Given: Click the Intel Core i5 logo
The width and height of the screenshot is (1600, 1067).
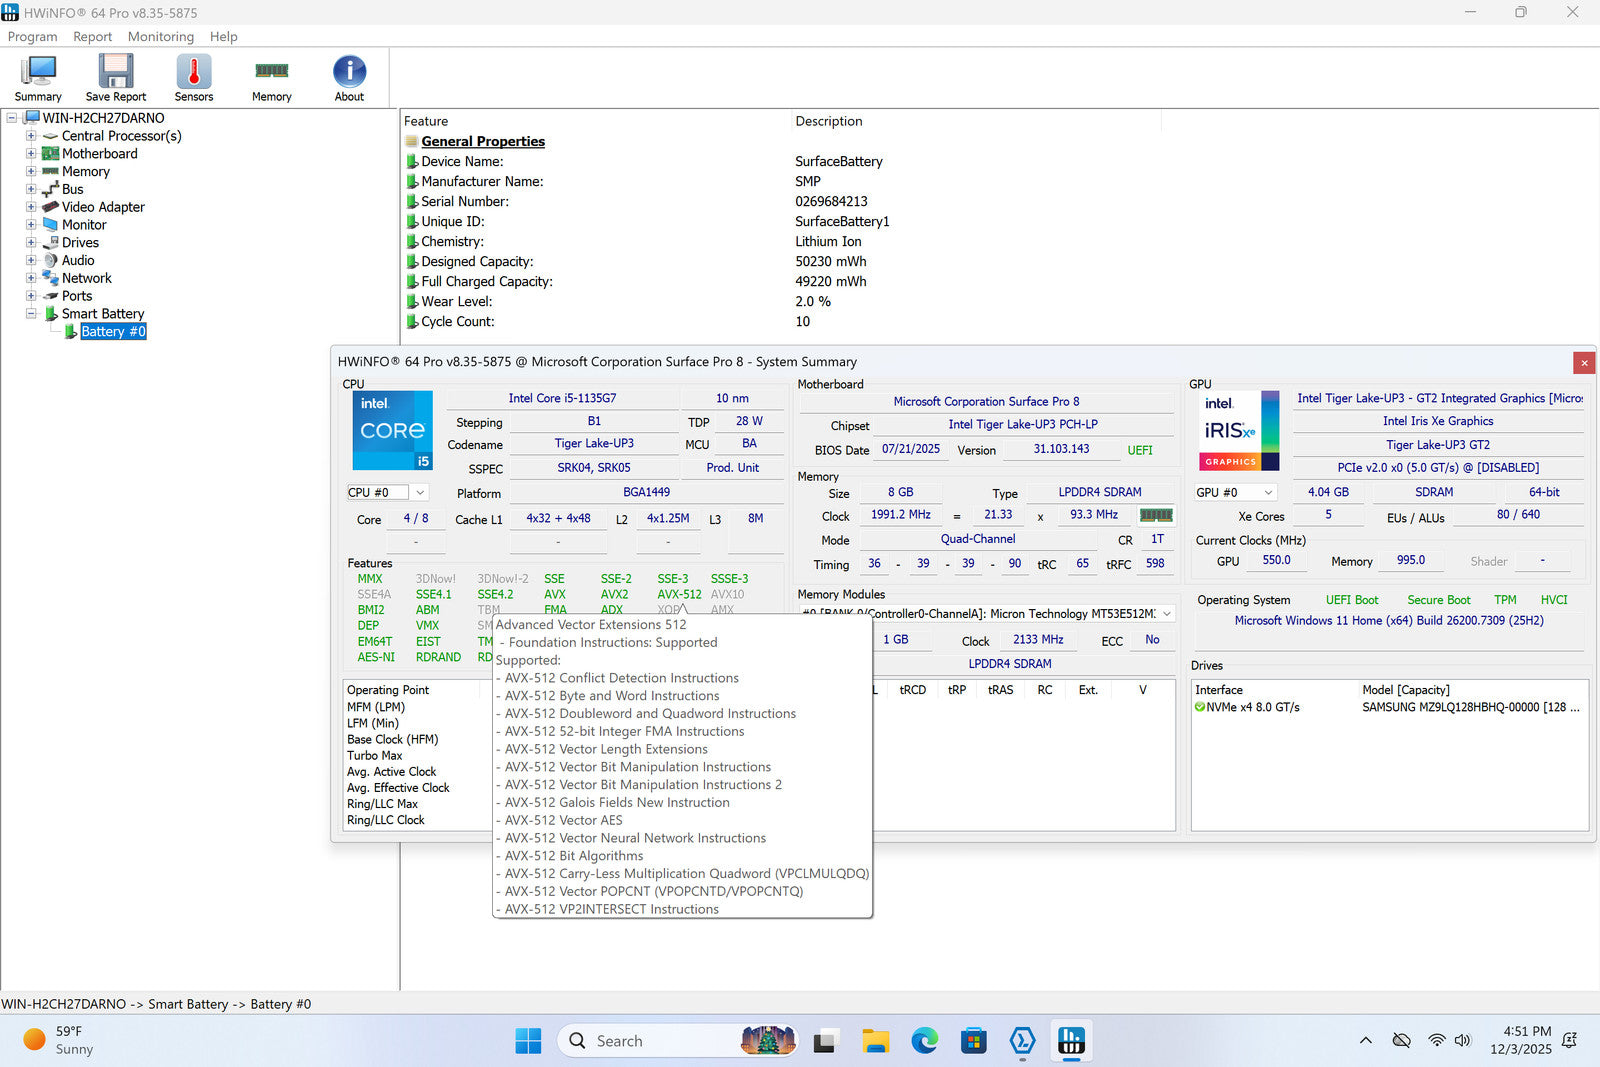Looking at the screenshot, I should point(392,430).
